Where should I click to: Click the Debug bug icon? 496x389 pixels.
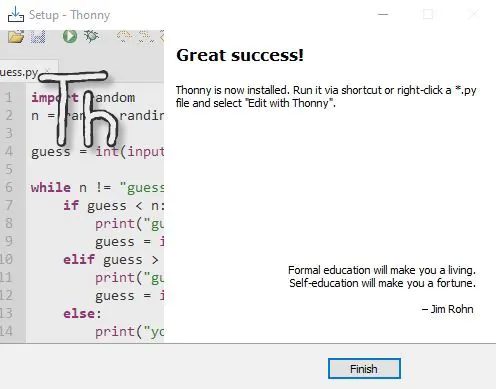coord(91,36)
